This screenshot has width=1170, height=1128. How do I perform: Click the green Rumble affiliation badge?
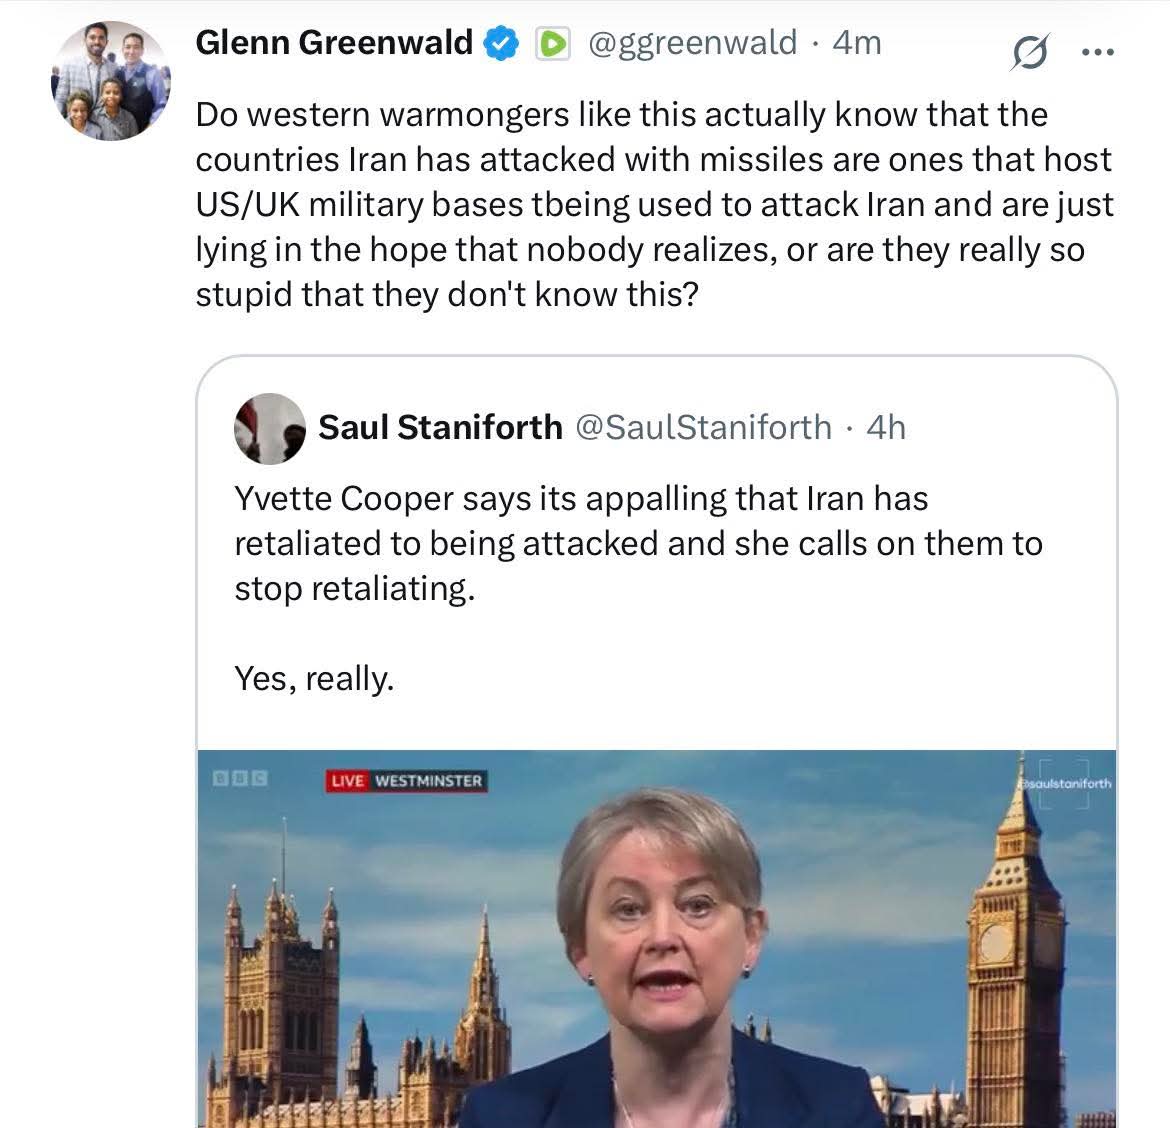click(553, 43)
